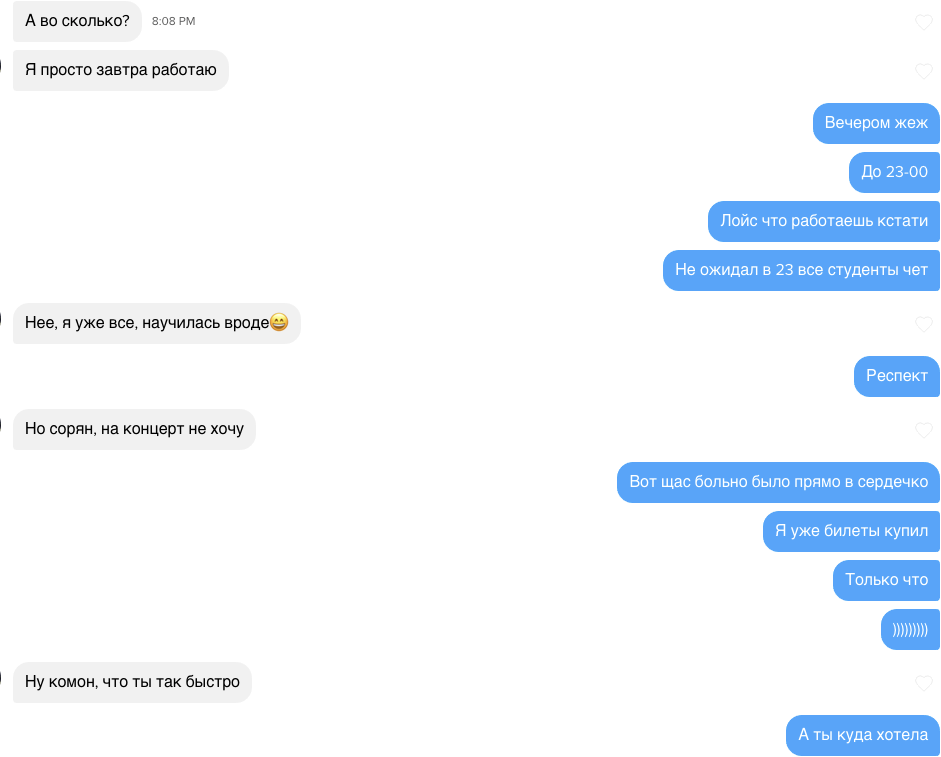
Task: Click the "Только что" sent bubble
Action: 886,580
